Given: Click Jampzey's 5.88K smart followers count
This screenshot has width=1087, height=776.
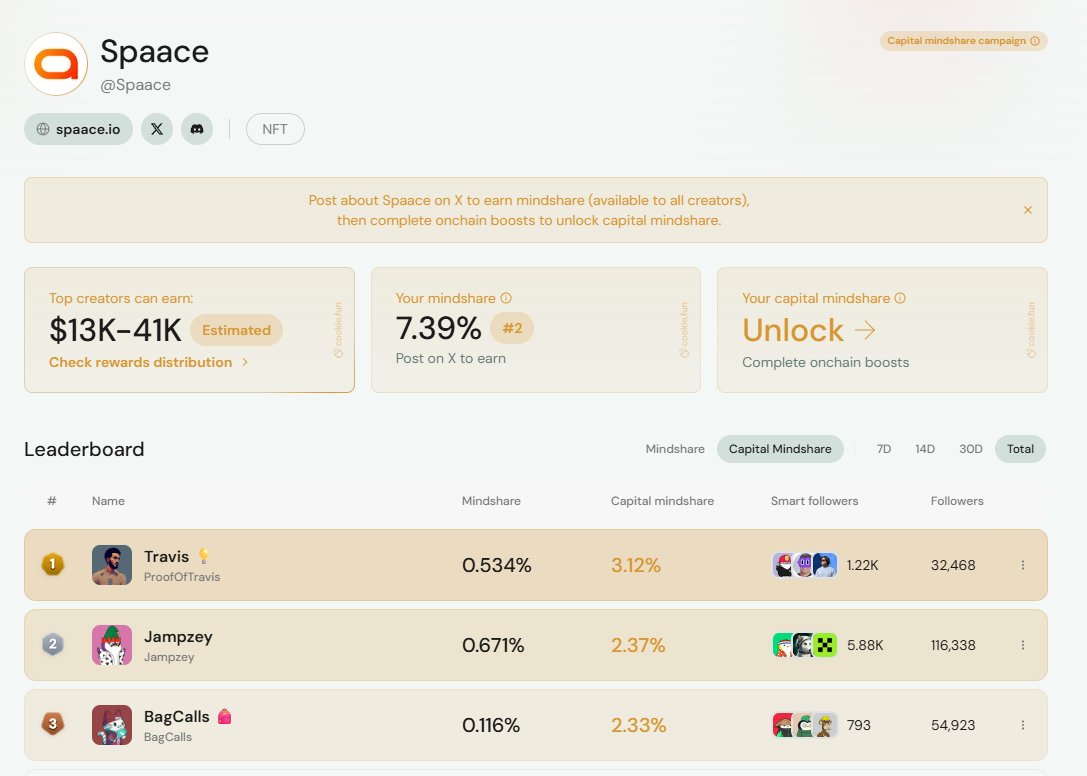Looking at the screenshot, I should [865, 645].
